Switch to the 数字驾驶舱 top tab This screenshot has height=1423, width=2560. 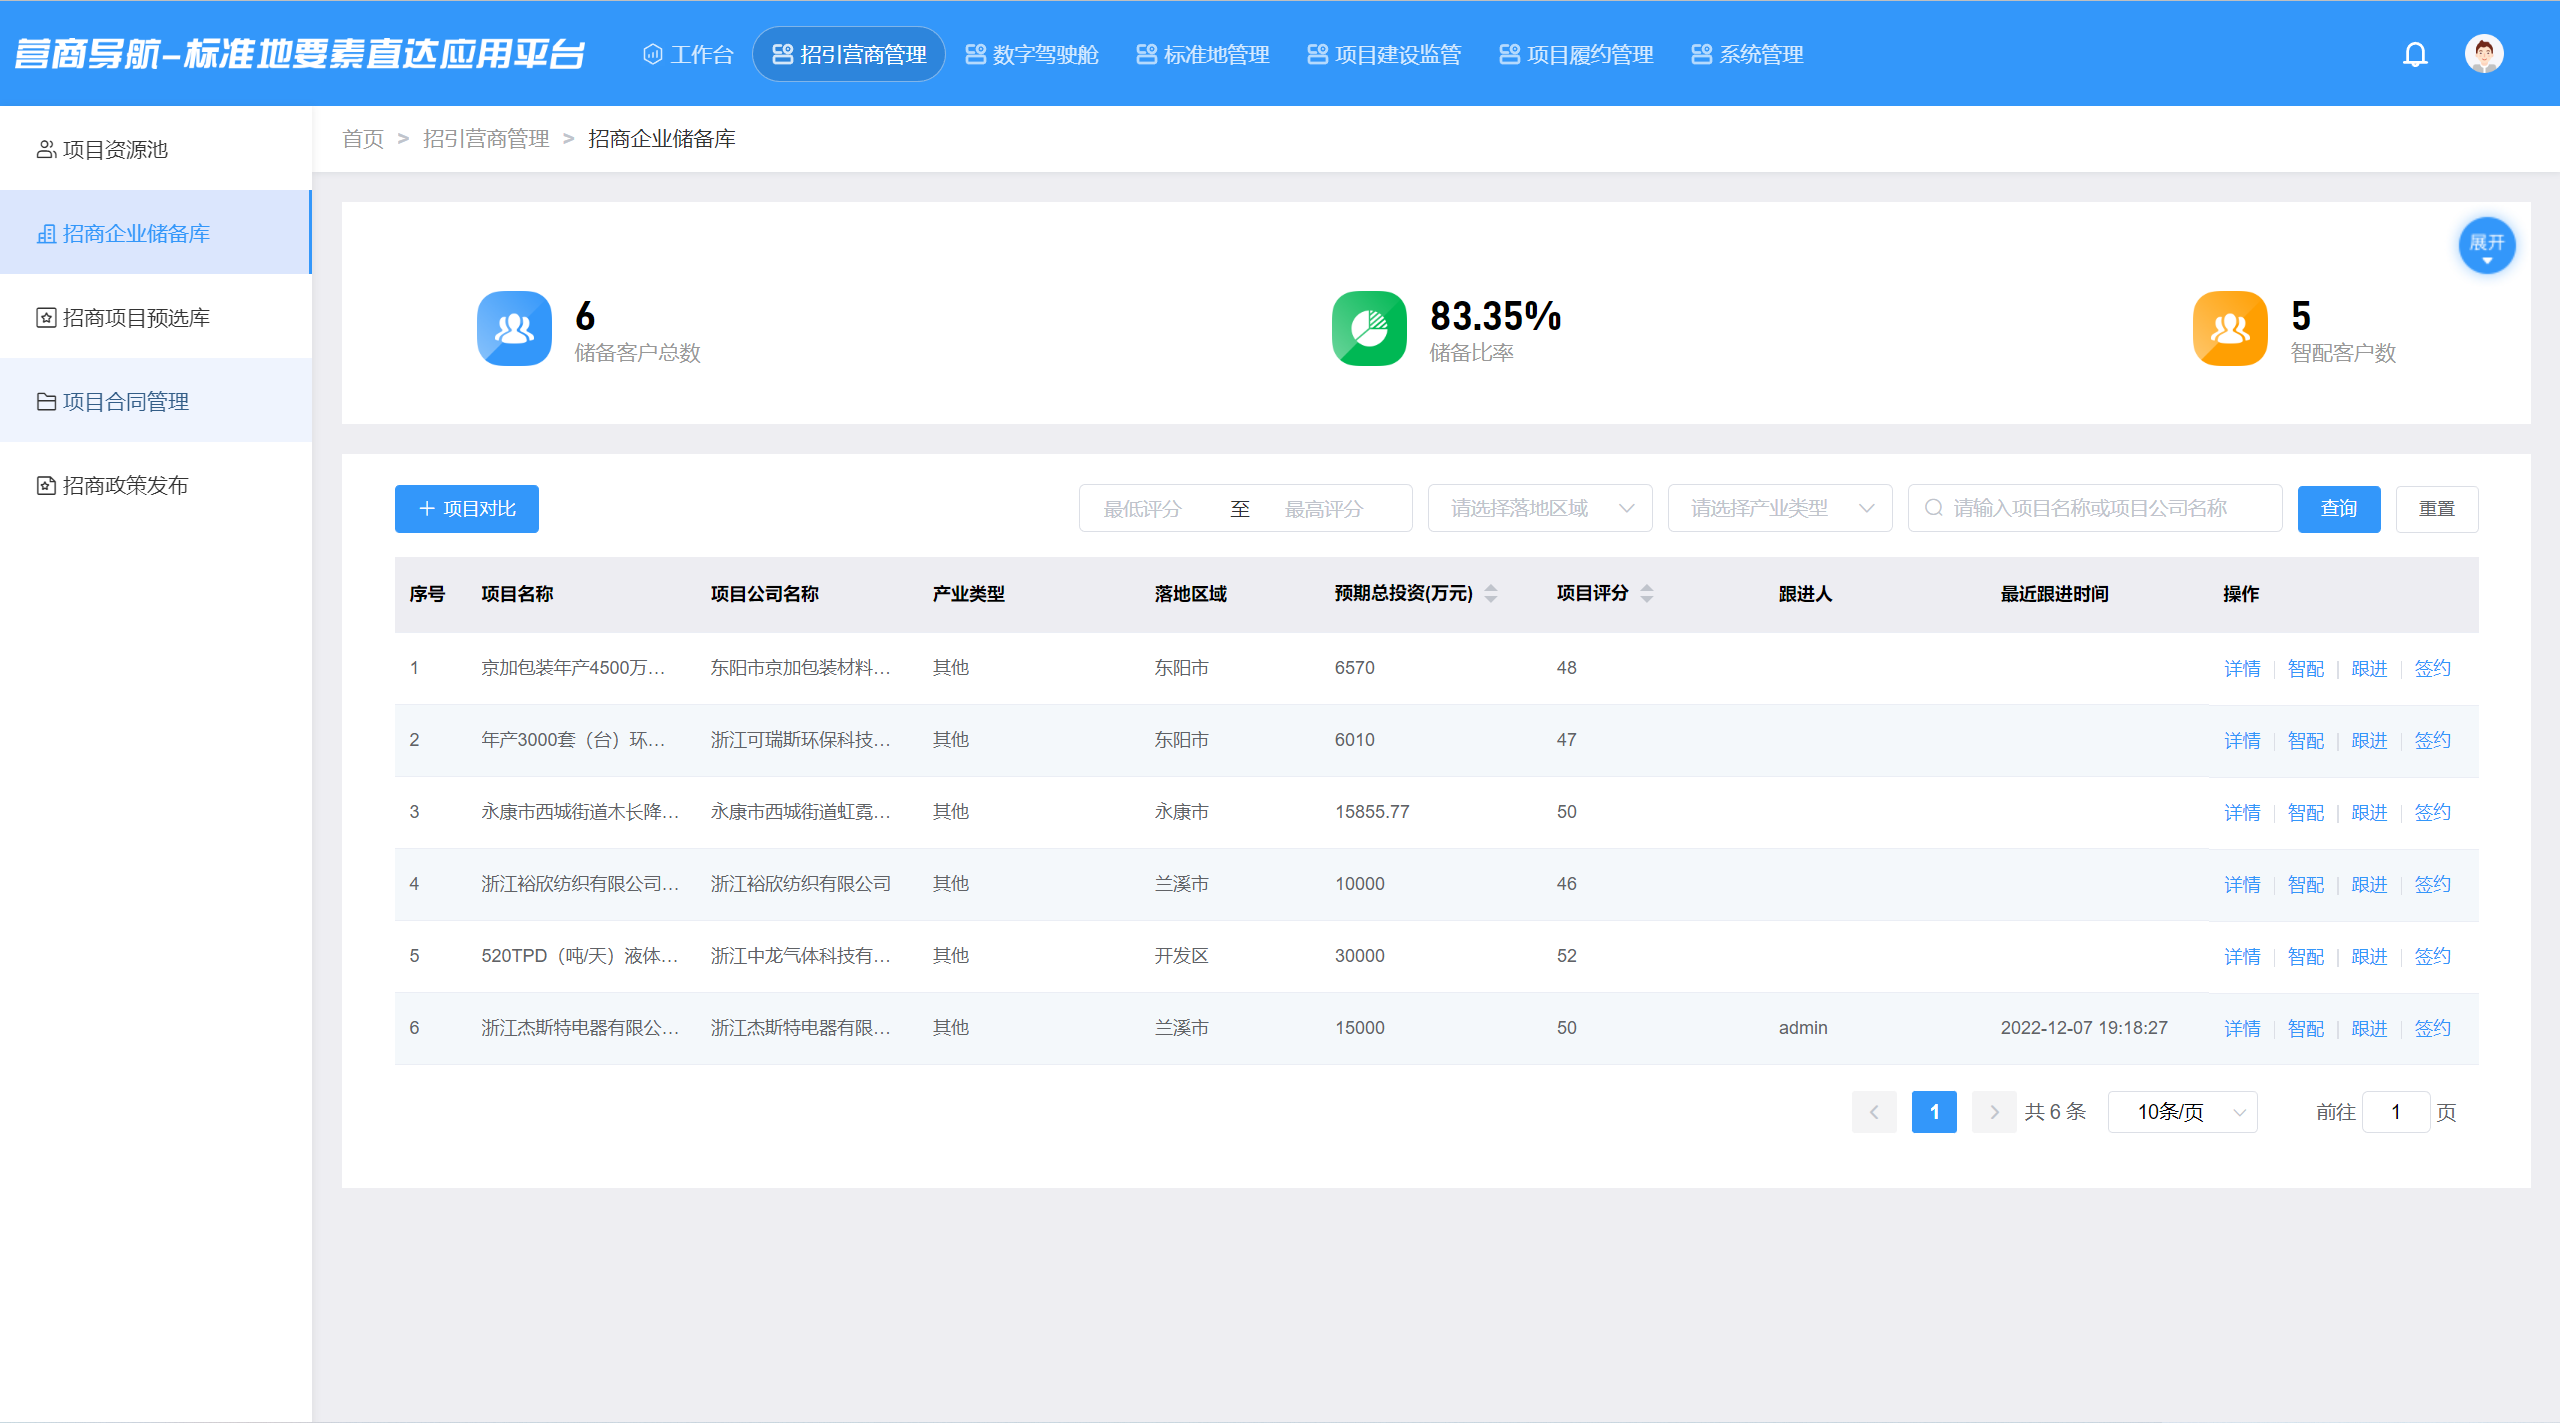[1031, 54]
